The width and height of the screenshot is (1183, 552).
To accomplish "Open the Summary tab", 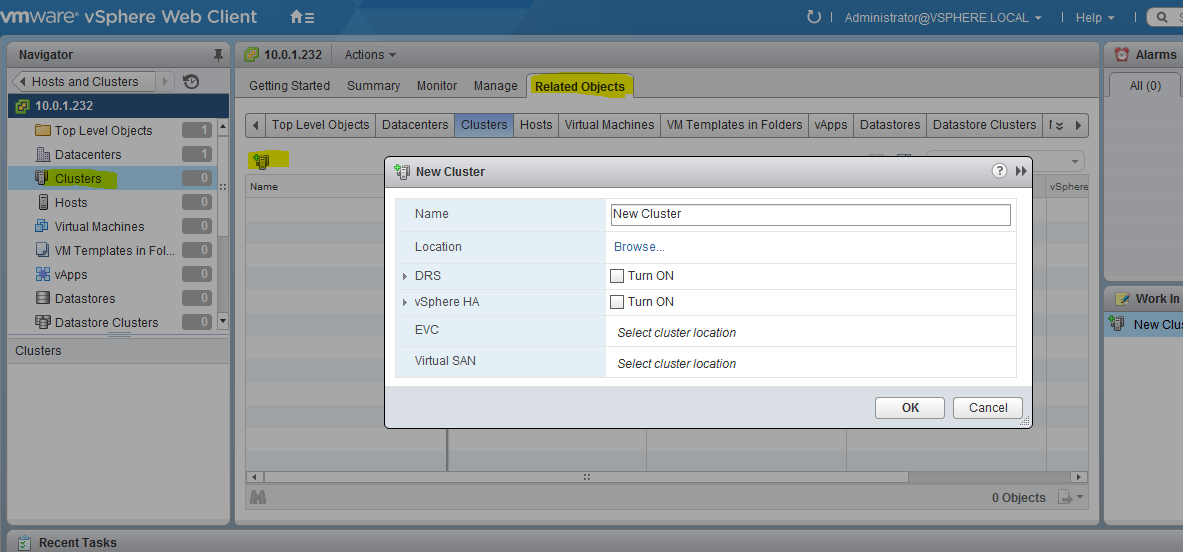I will click(373, 86).
